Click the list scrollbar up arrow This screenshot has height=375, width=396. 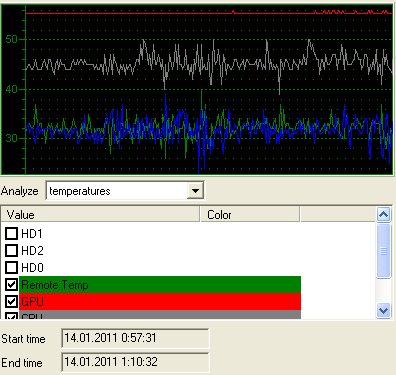coord(383,214)
